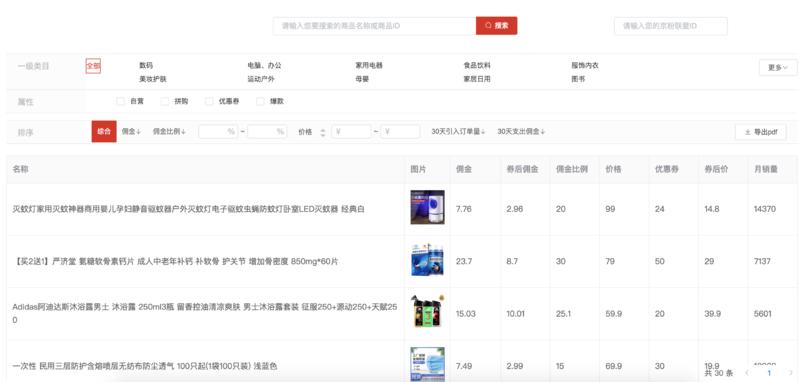Go to the previous page arrow
The image size is (800, 382).
pyautogui.click(x=747, y=373)
